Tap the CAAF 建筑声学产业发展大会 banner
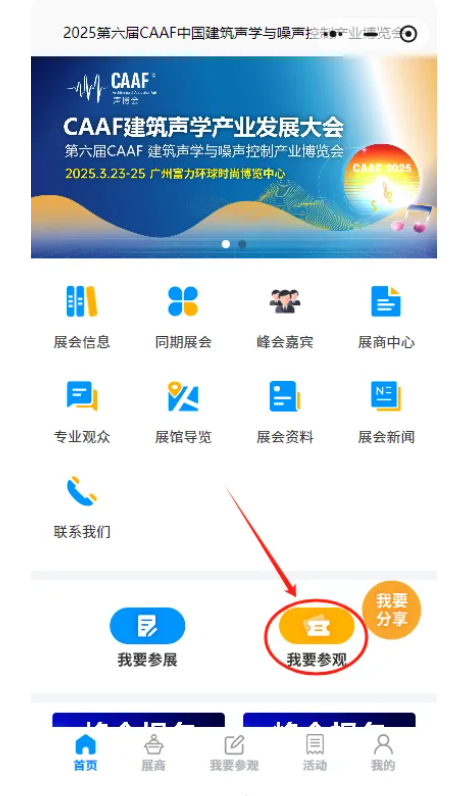Image resolution: width=454 pixels, height=796 pixels. [x=234, y=157]
